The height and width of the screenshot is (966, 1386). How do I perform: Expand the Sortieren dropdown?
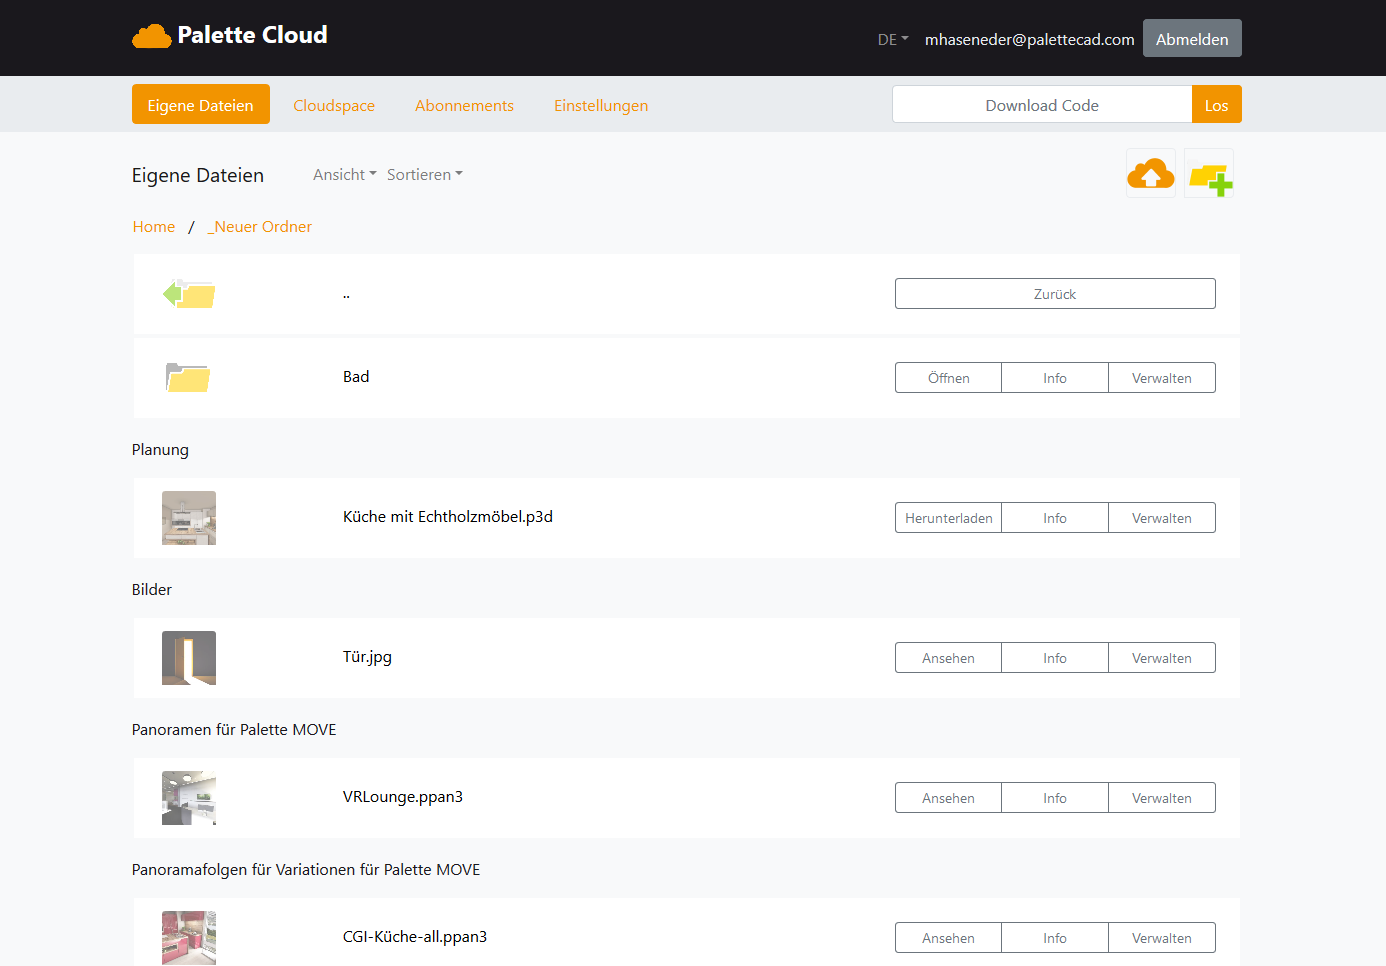424,175
